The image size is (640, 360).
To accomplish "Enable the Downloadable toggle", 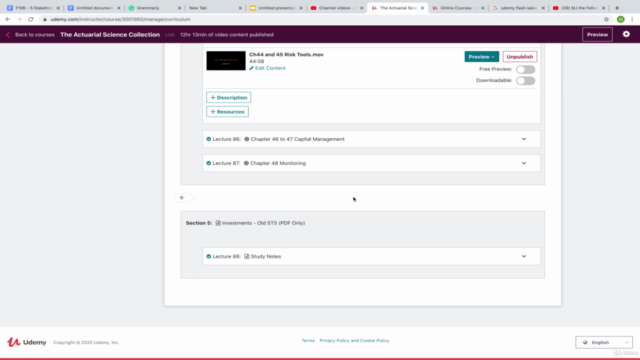I will [525, 80].
